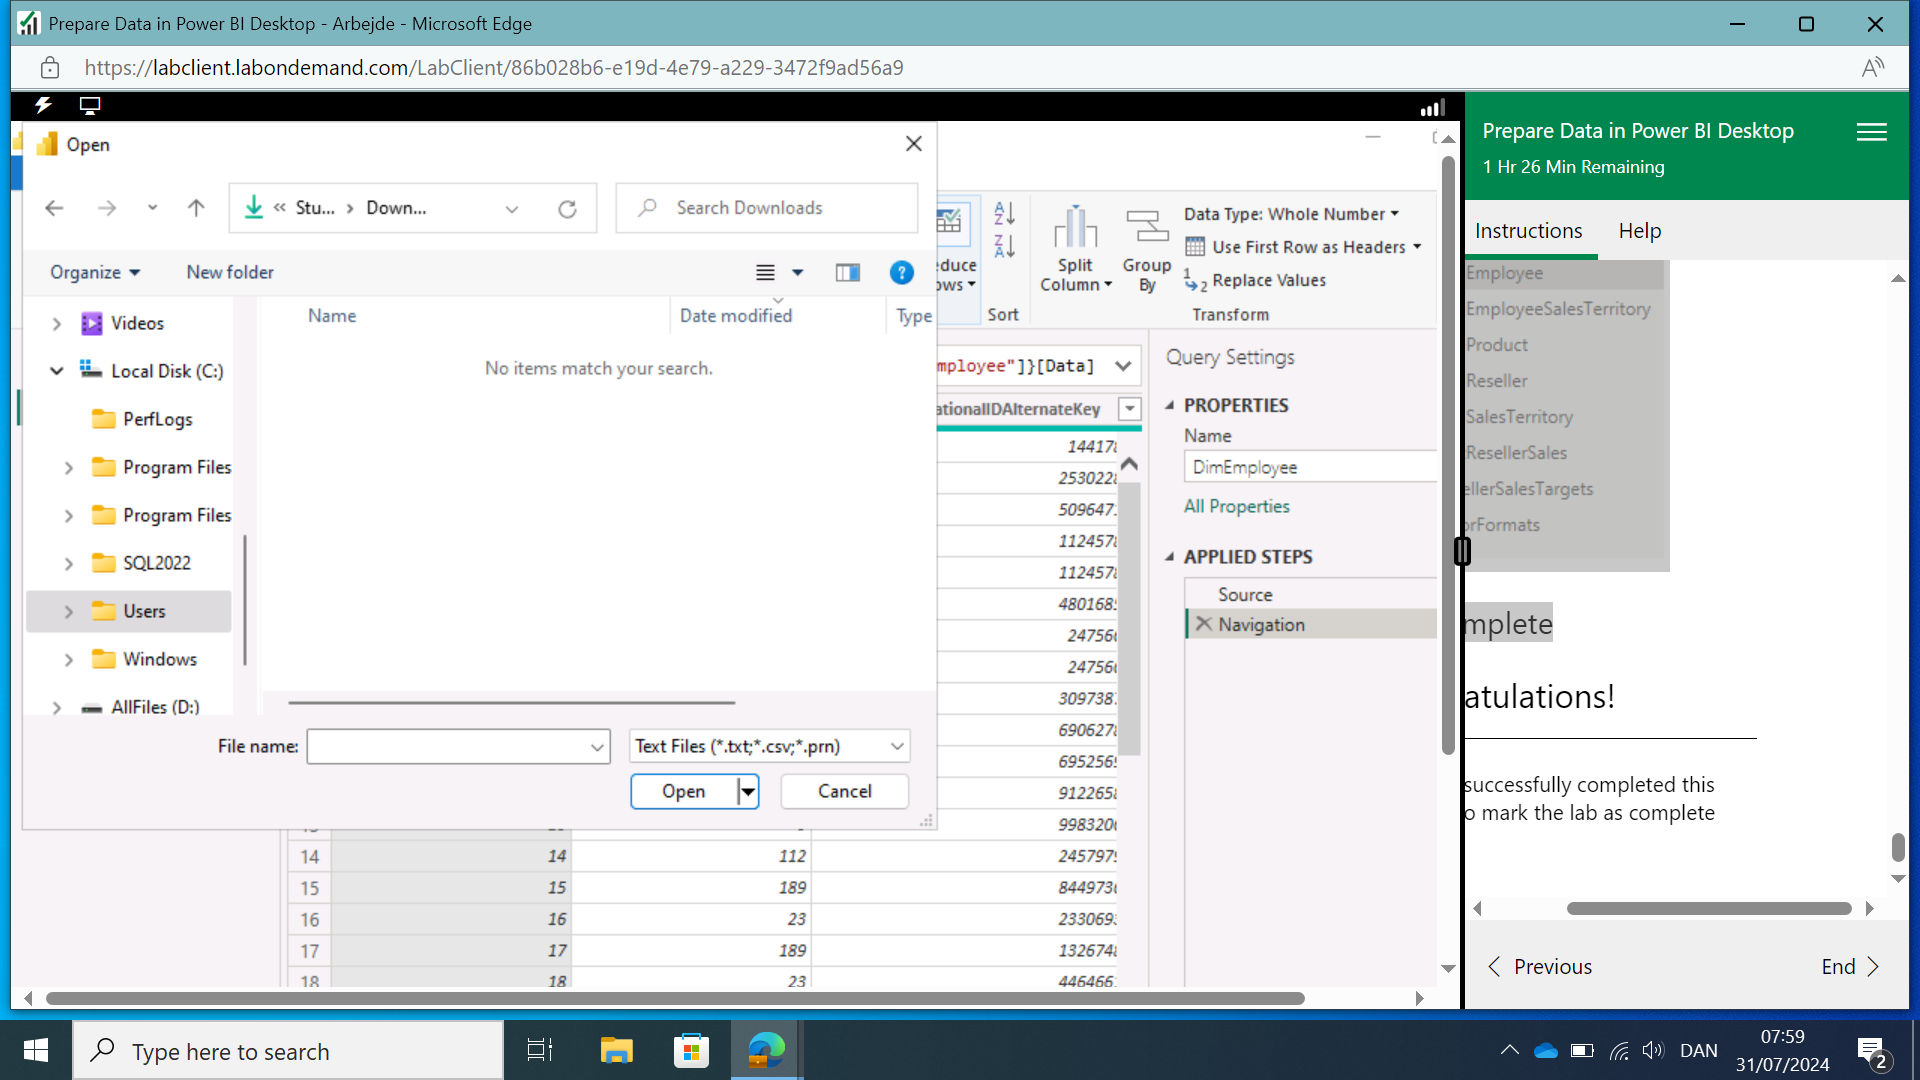Click the Help question mark icon

click(x=901, y=272)
